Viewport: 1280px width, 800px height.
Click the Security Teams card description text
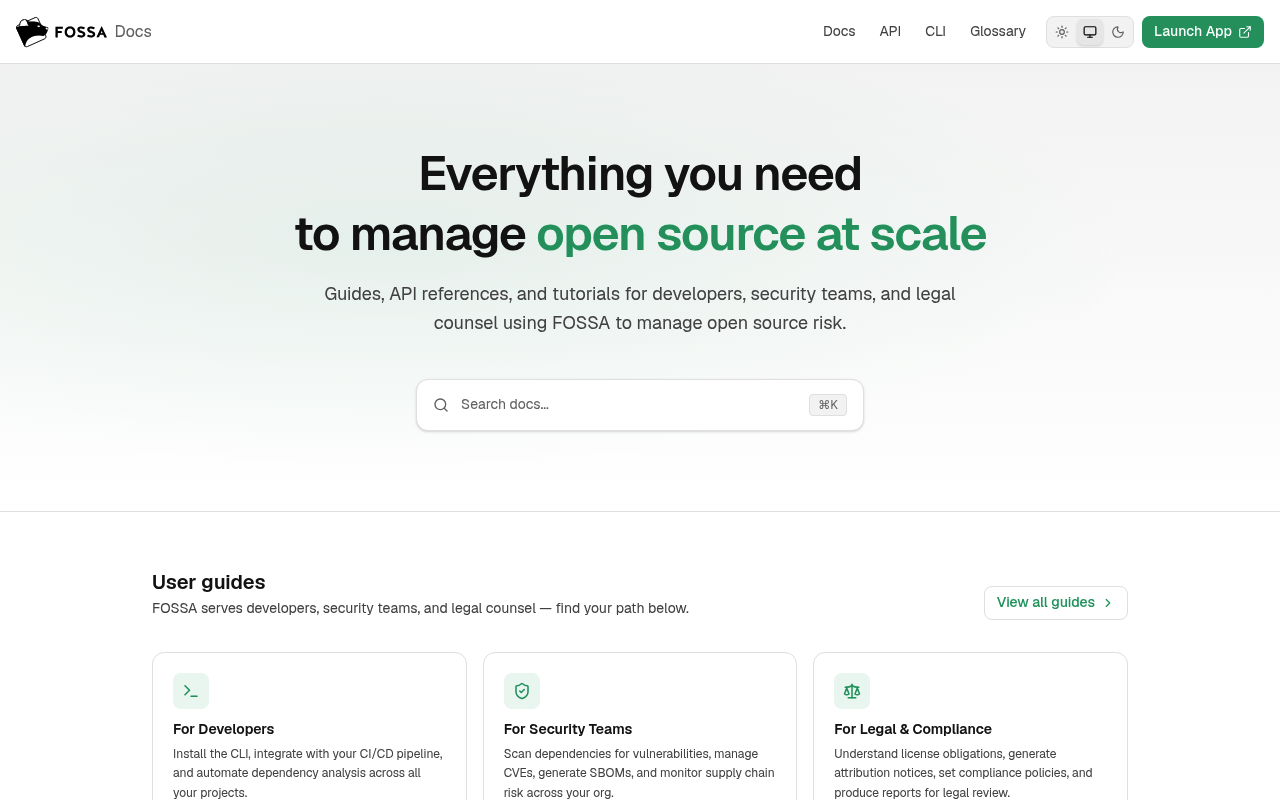pyautogui.click(x=639, y=773)
